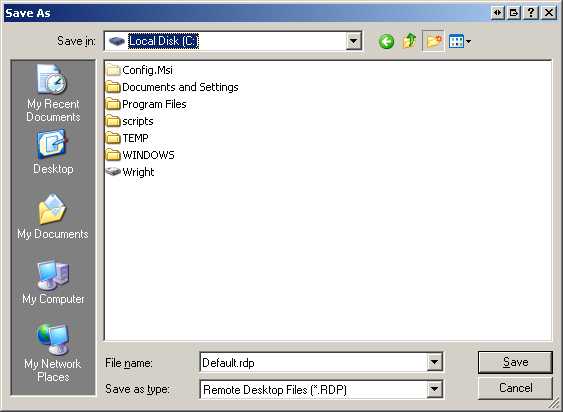
Task: Click the Cancel button
Action: point(515,388)
